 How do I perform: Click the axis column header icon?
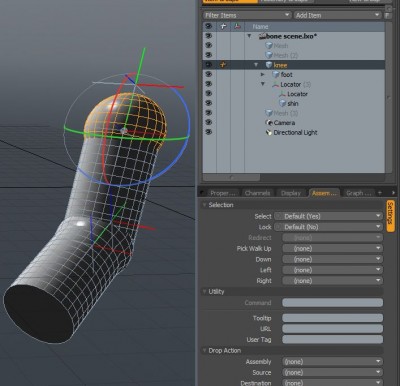click(237, 26)
